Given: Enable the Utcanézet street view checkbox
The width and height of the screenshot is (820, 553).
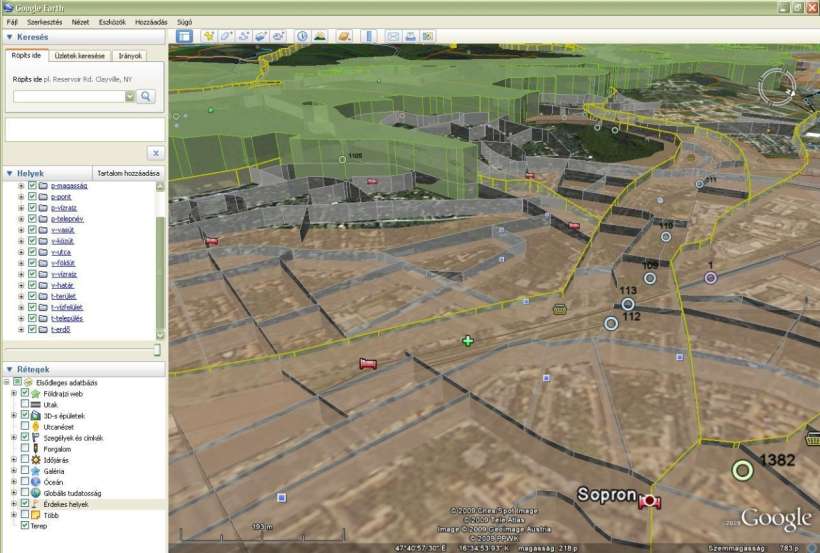Looking at the screenshot, I should click(x=25, y=426).
